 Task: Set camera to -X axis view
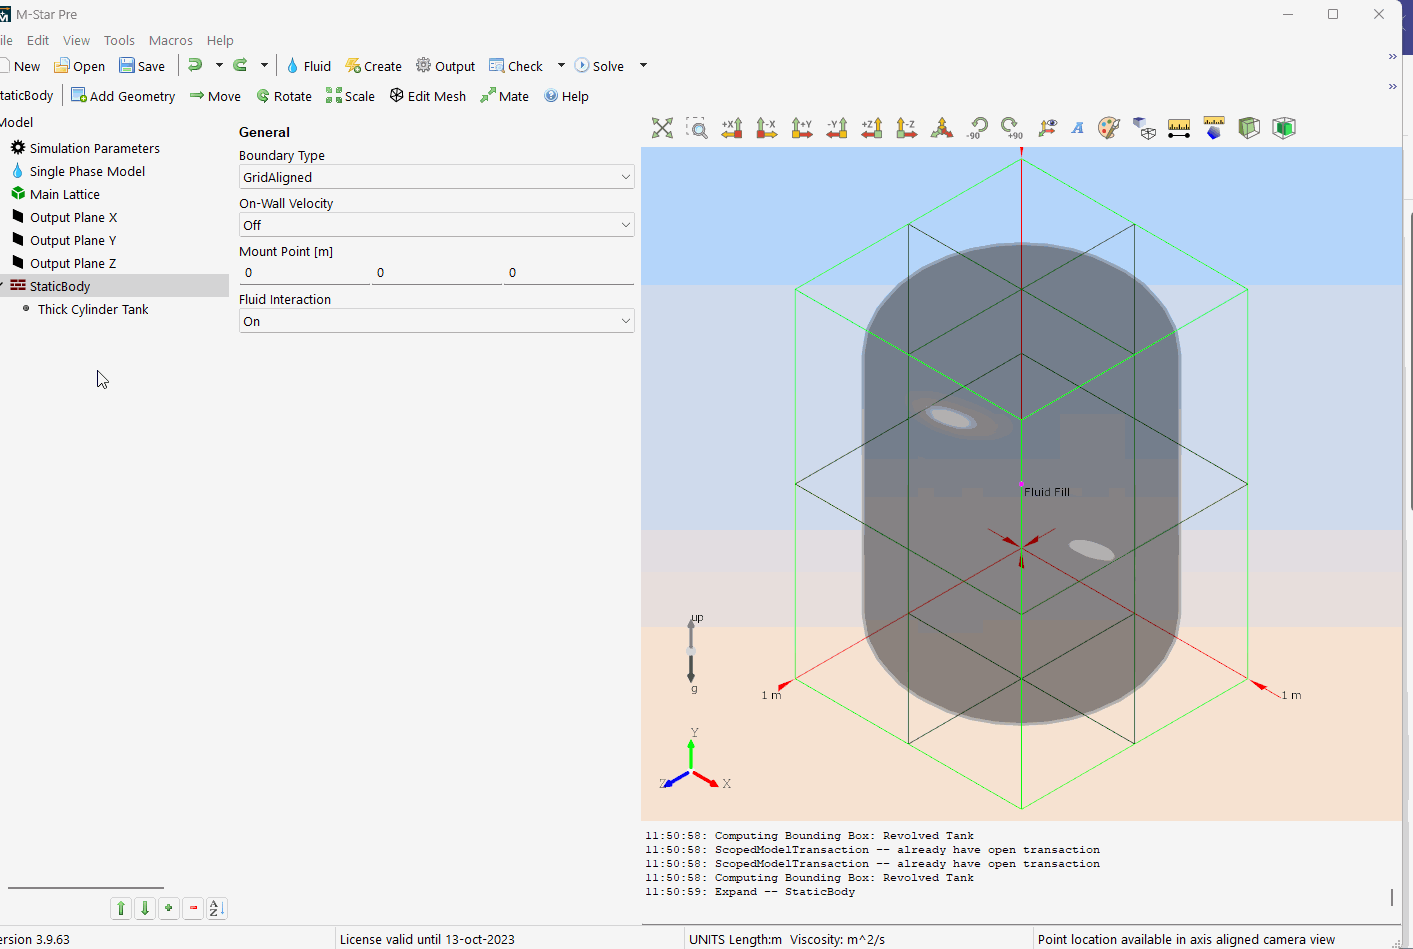[767, 128]
